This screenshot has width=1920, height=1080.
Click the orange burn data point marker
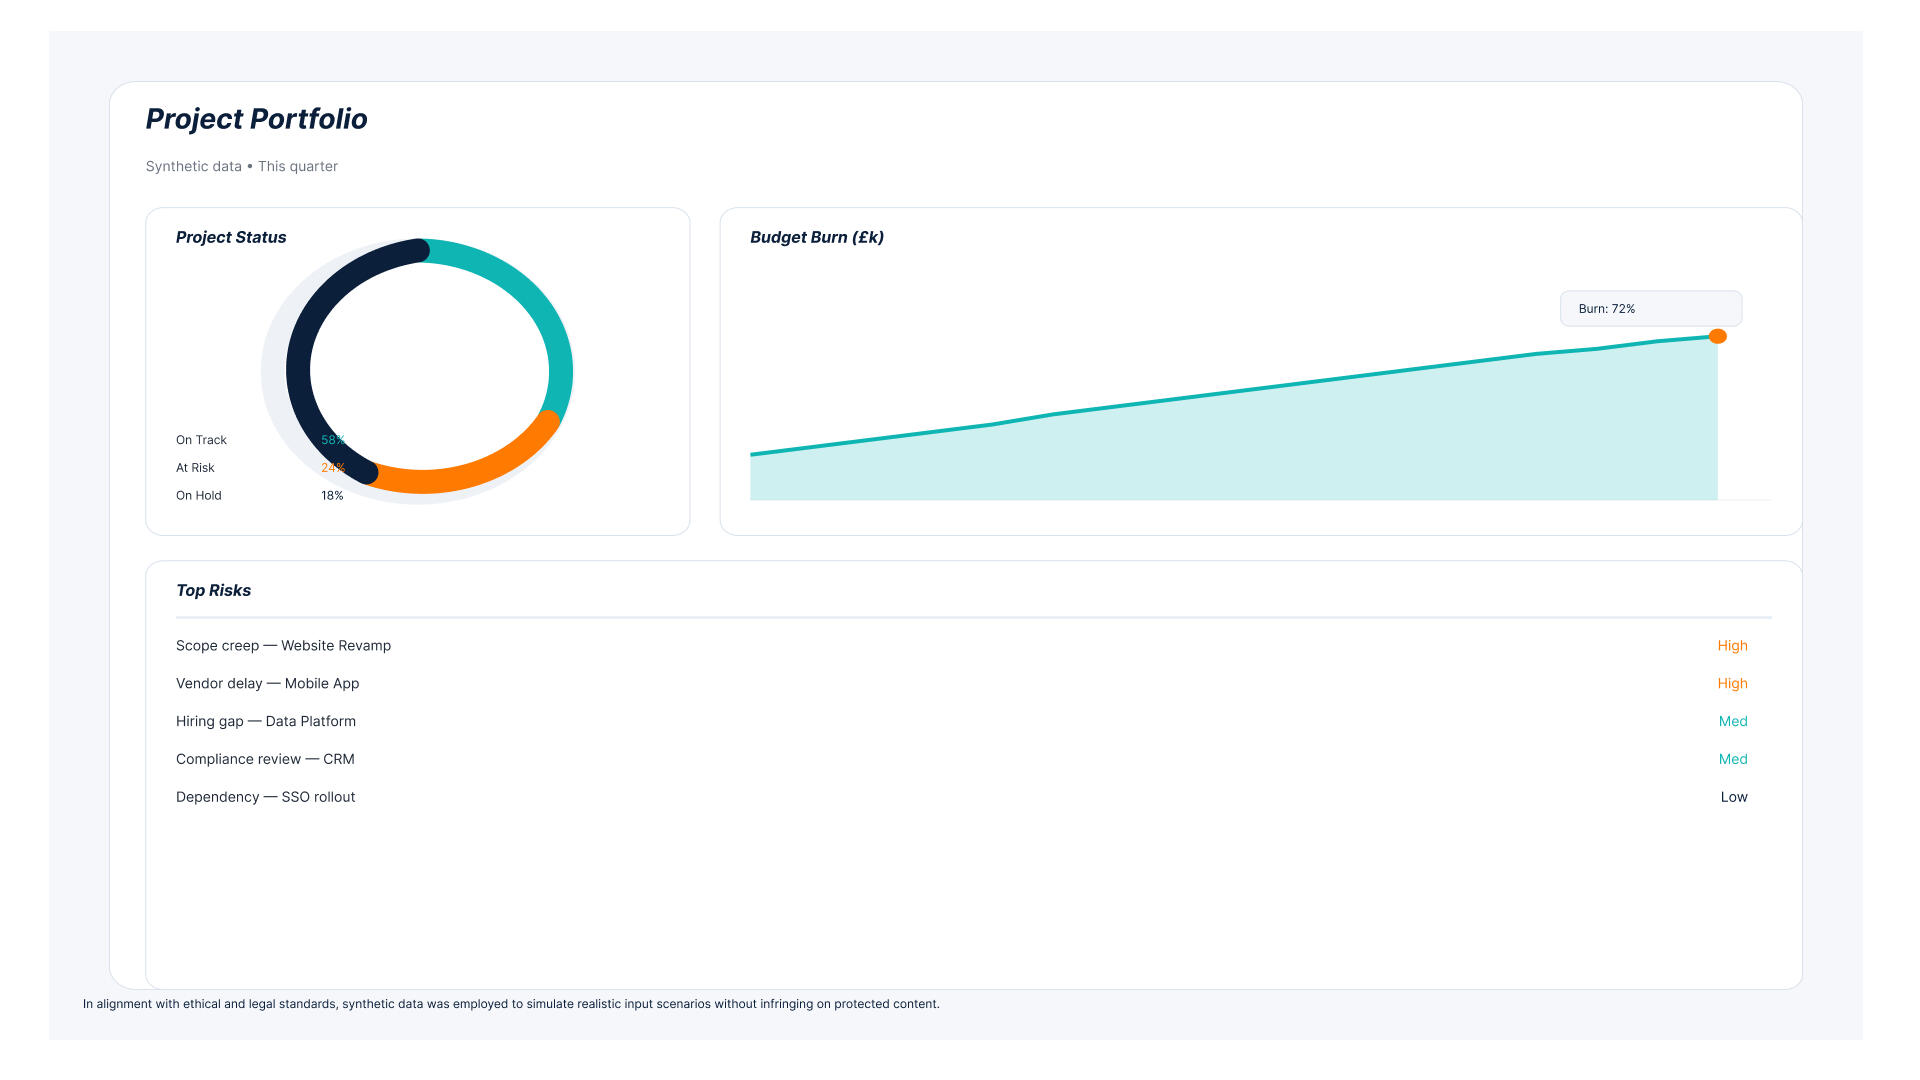click(x=1717, y=336)
